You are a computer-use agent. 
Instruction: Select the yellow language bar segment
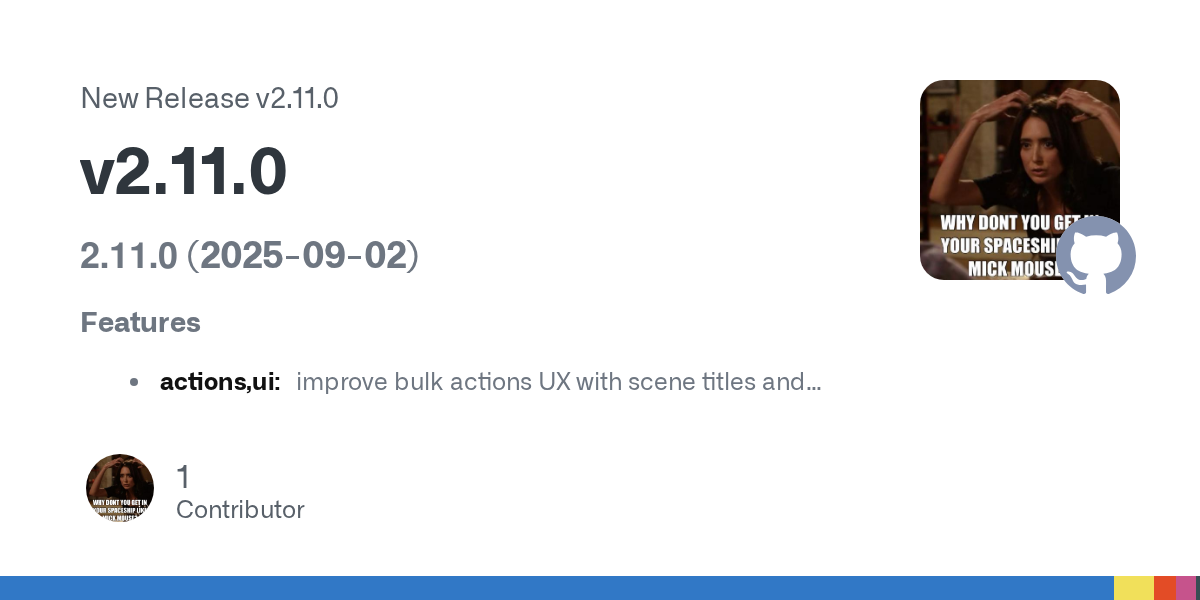(1134, 588)
